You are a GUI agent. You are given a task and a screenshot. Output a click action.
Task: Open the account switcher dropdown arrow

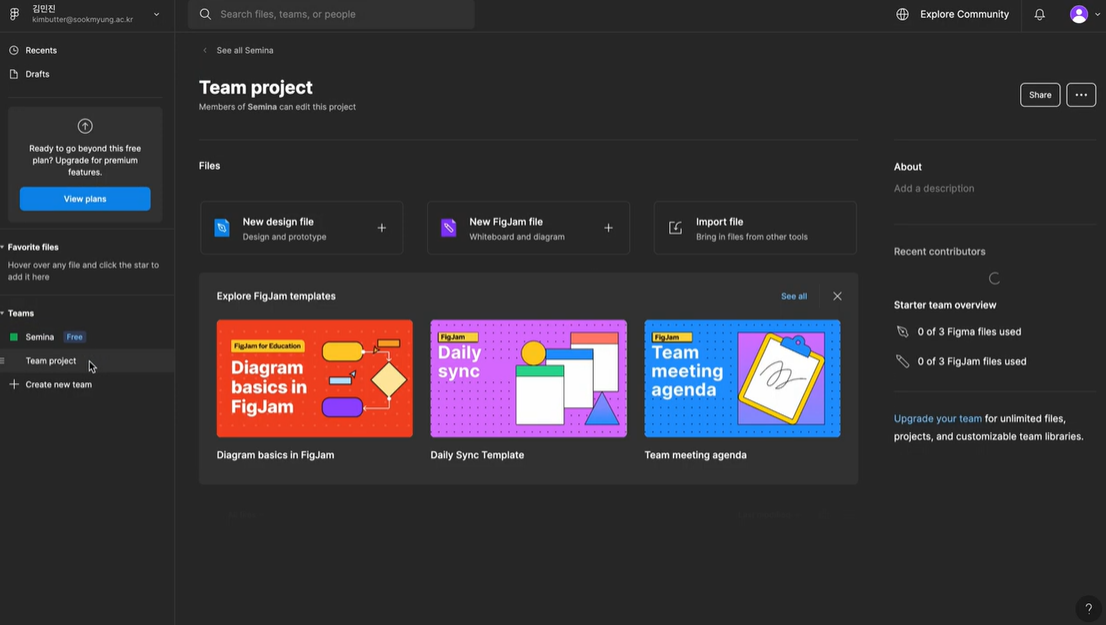(x=157, y=14)
